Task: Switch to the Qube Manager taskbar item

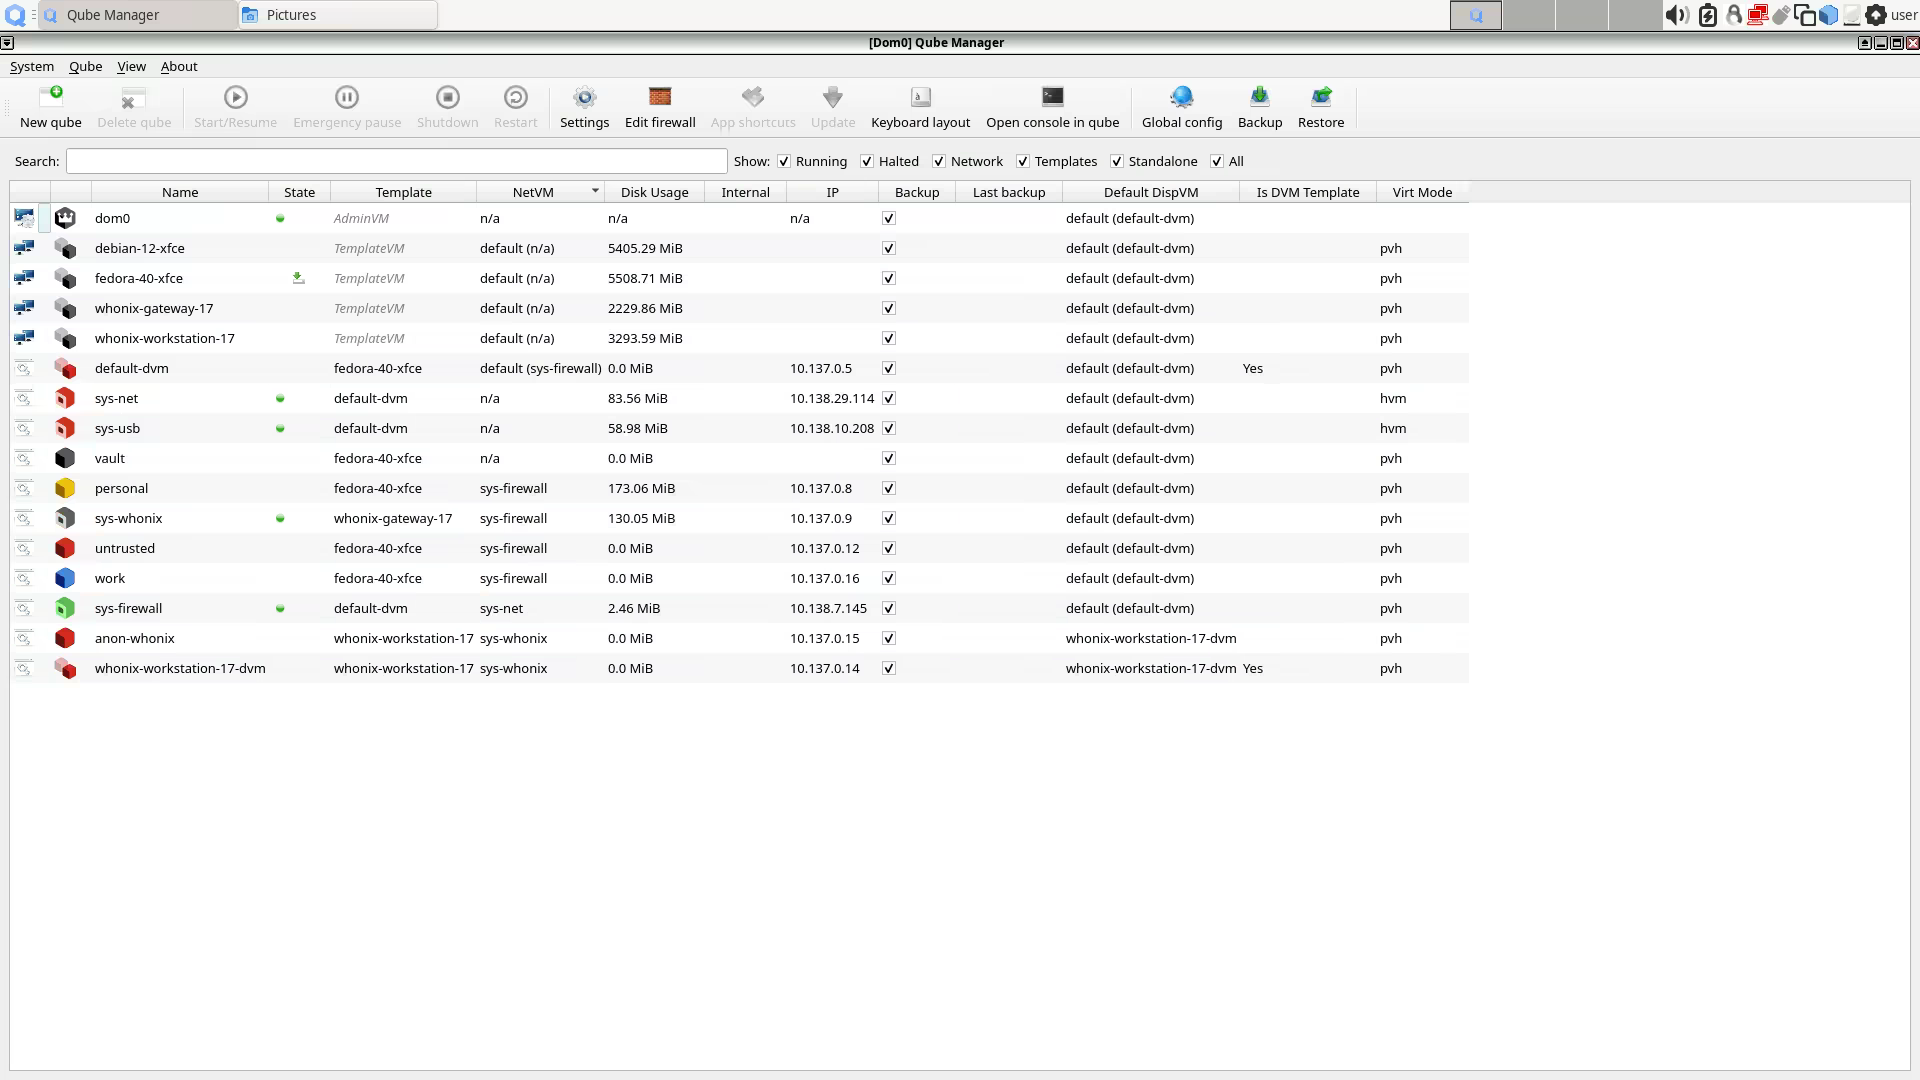Action: [138, 15]
